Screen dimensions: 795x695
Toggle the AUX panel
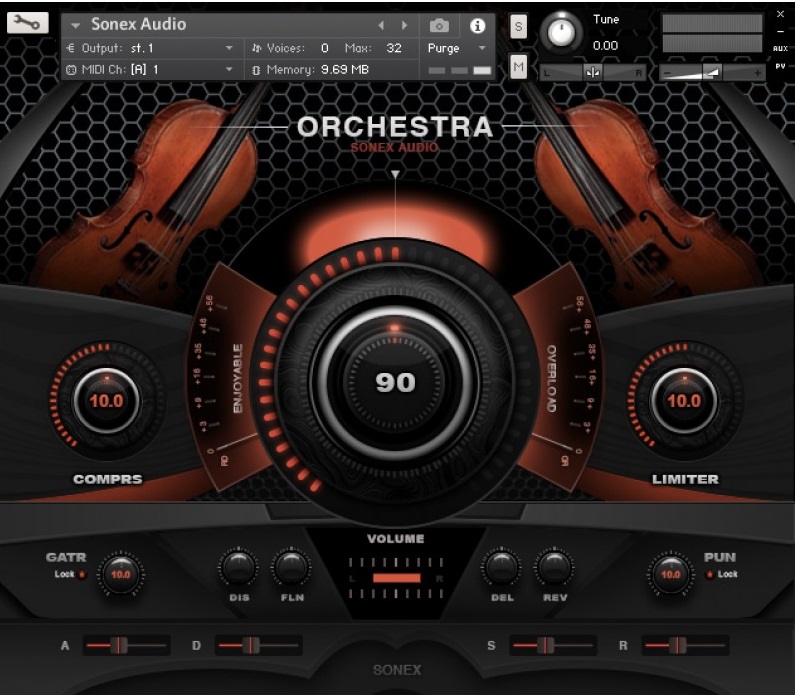780,49
